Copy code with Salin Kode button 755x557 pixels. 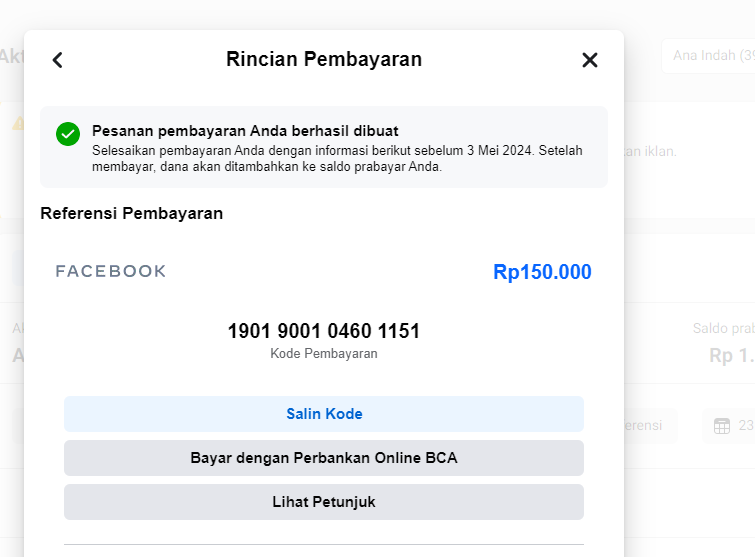[x=324, y=414]
